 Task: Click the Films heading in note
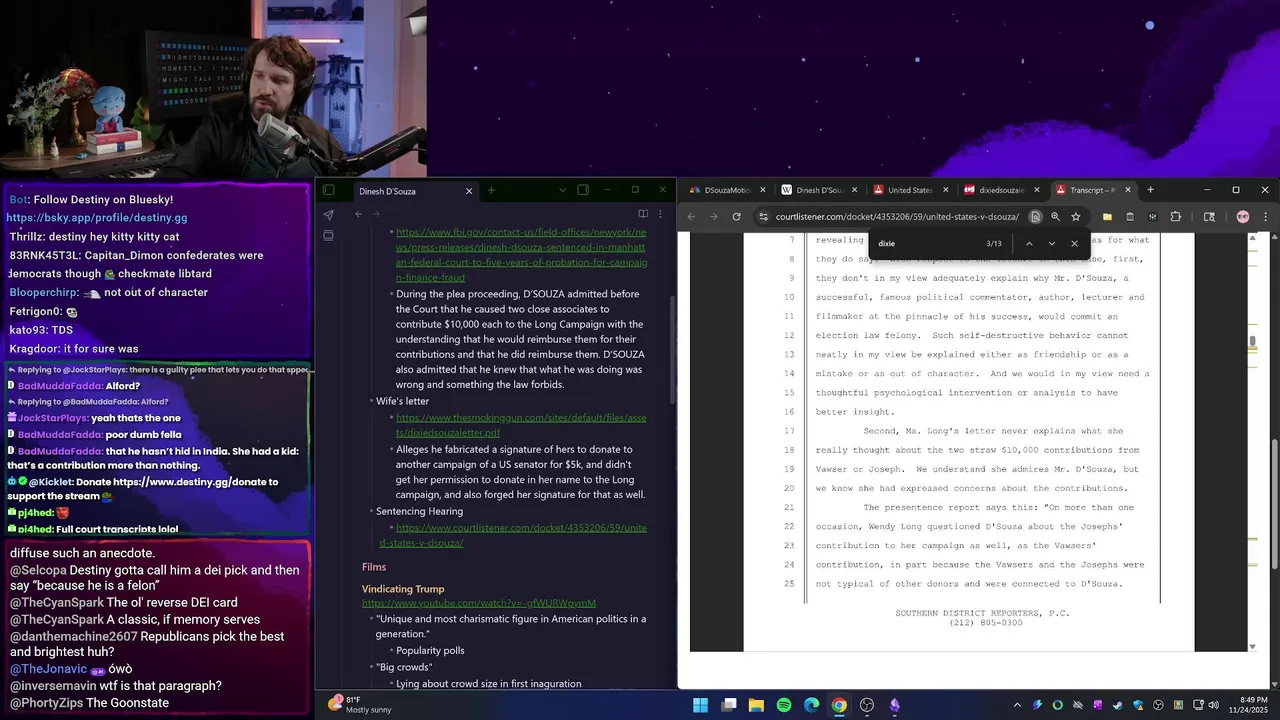coord(374,567)
